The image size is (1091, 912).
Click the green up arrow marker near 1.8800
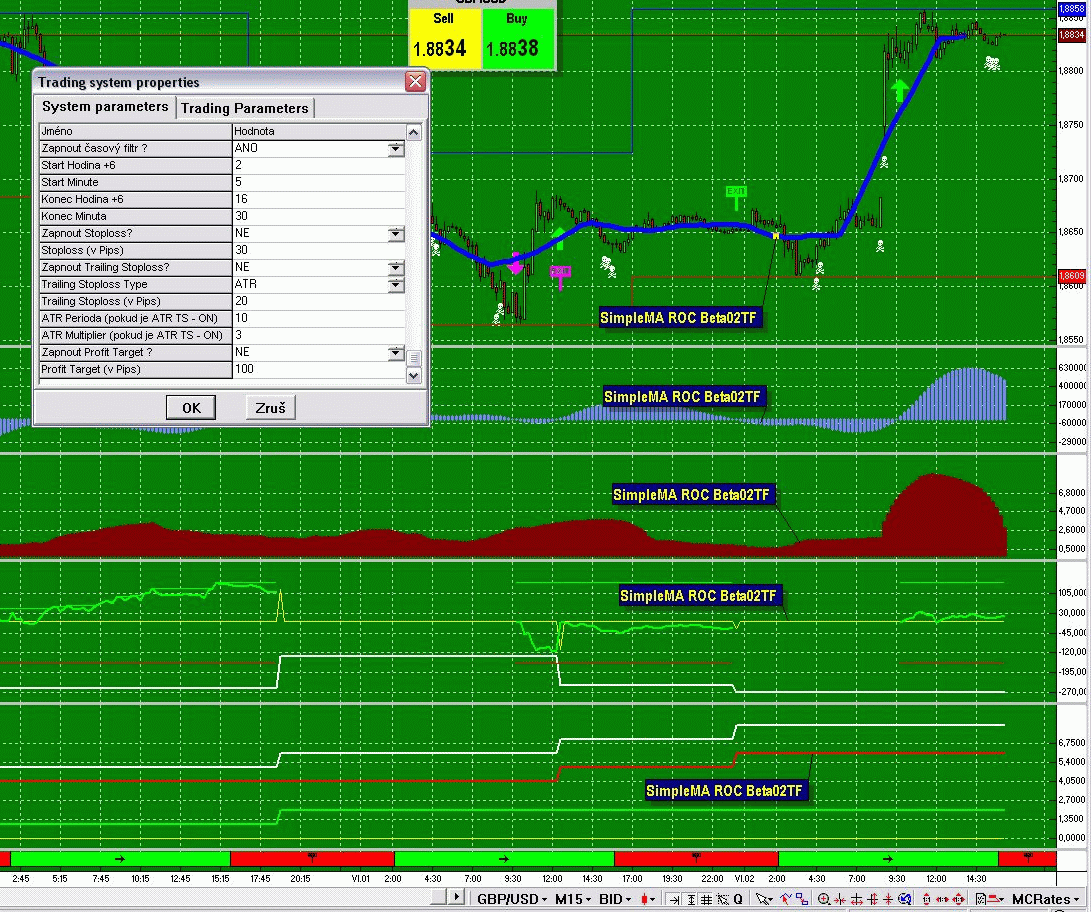pos(900,90)
